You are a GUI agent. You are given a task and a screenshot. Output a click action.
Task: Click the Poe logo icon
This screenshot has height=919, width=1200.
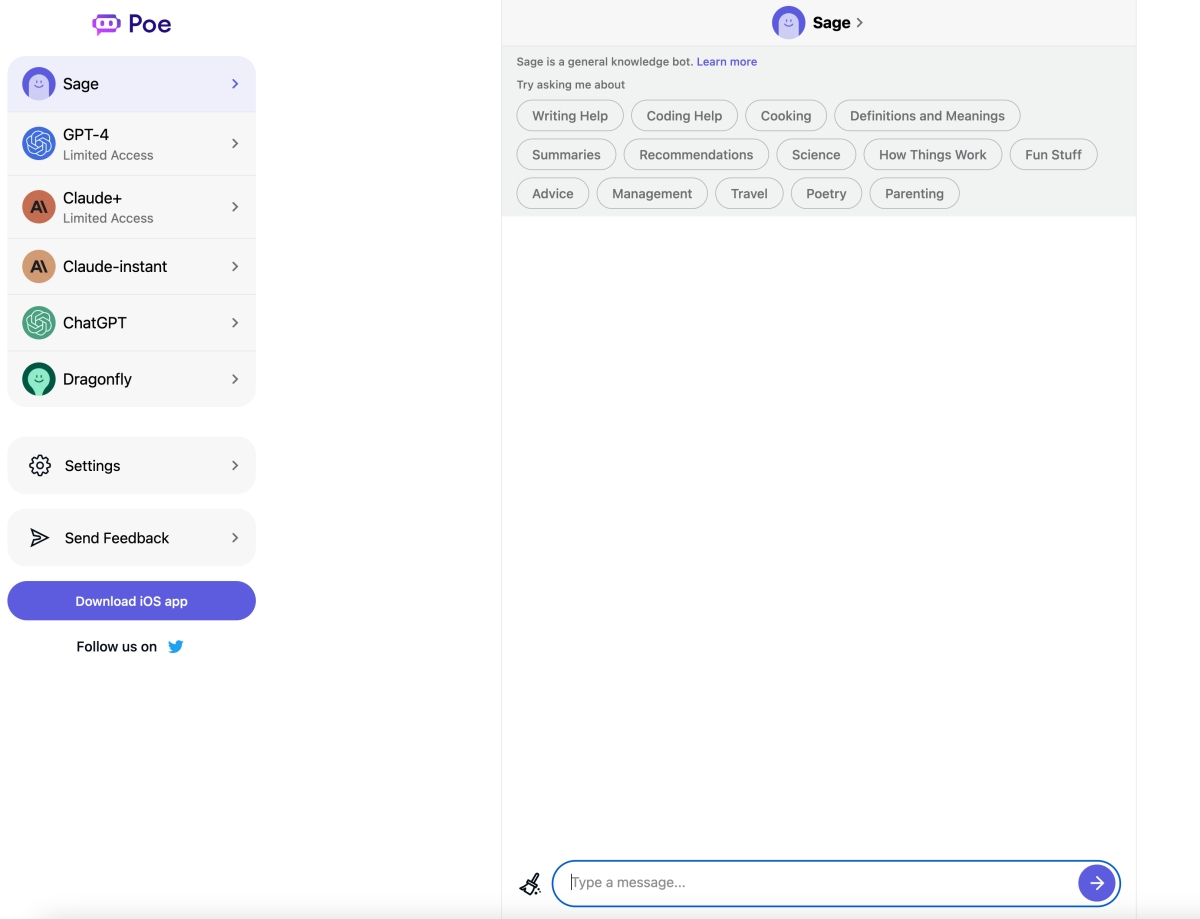coord(106,24)
